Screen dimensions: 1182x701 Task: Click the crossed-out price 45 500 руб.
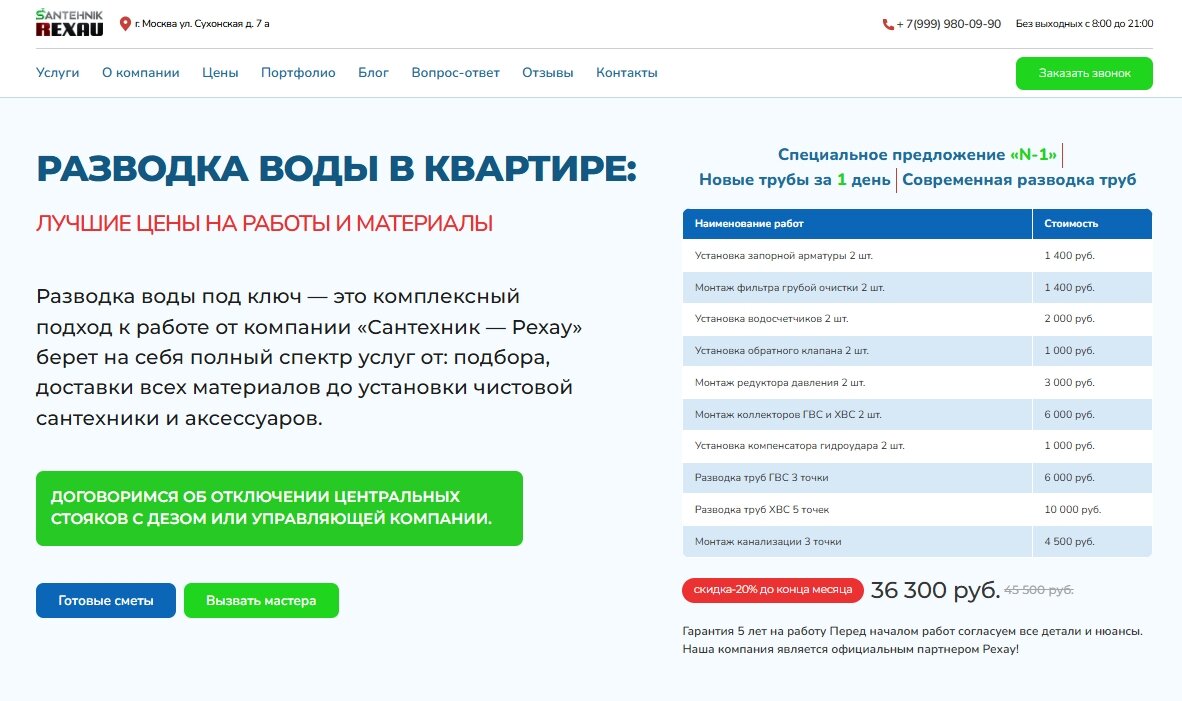1039,590
